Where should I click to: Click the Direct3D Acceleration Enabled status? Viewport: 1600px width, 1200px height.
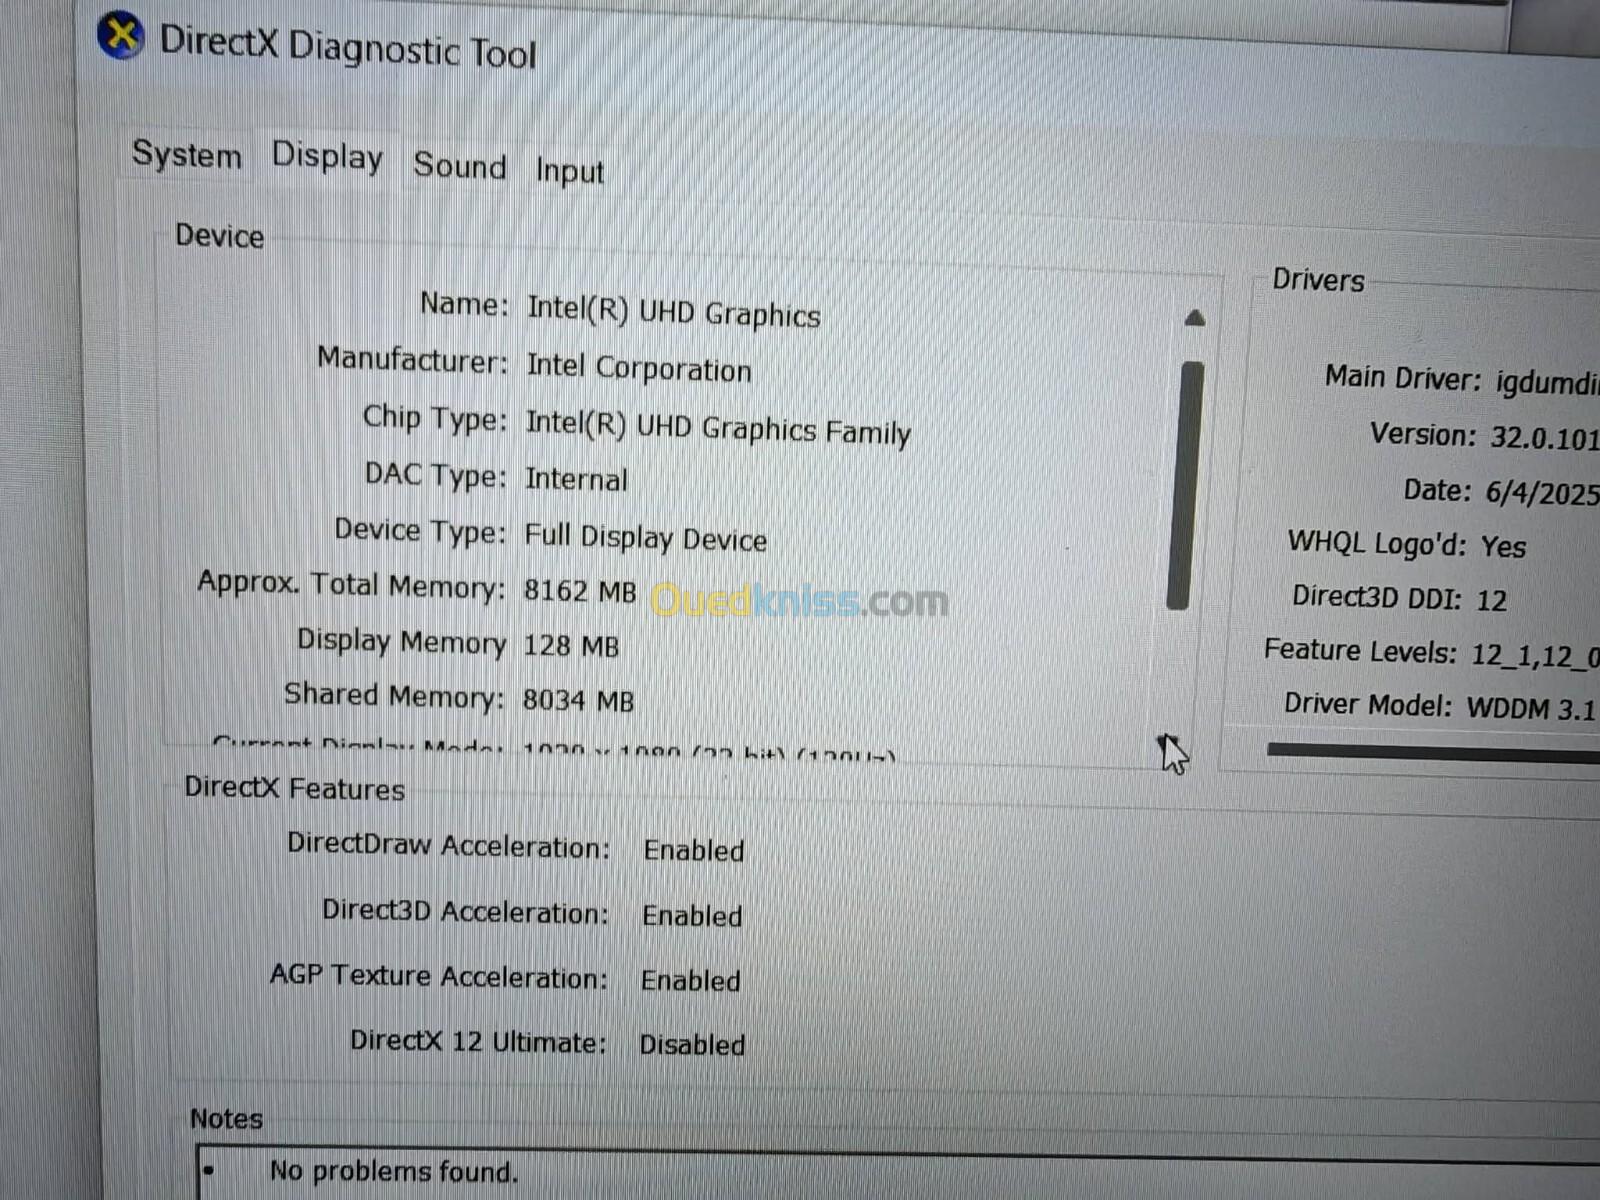pos(692,916)
